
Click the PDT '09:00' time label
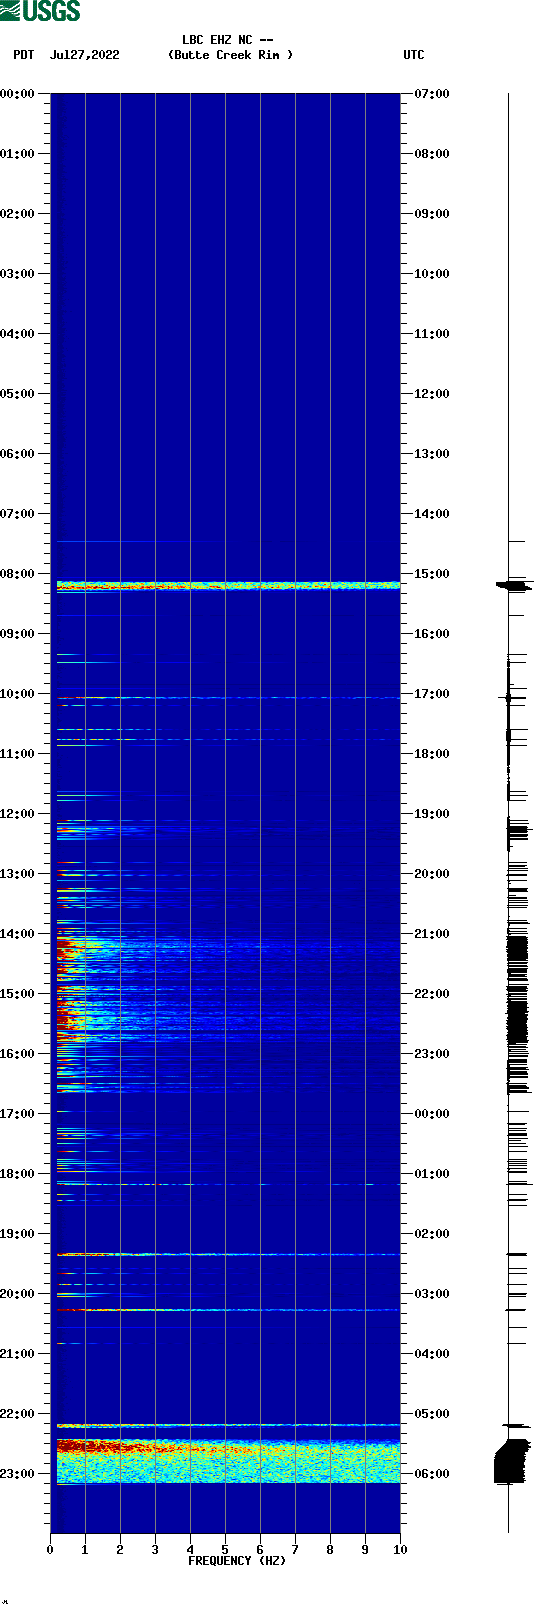click(18, 634)
